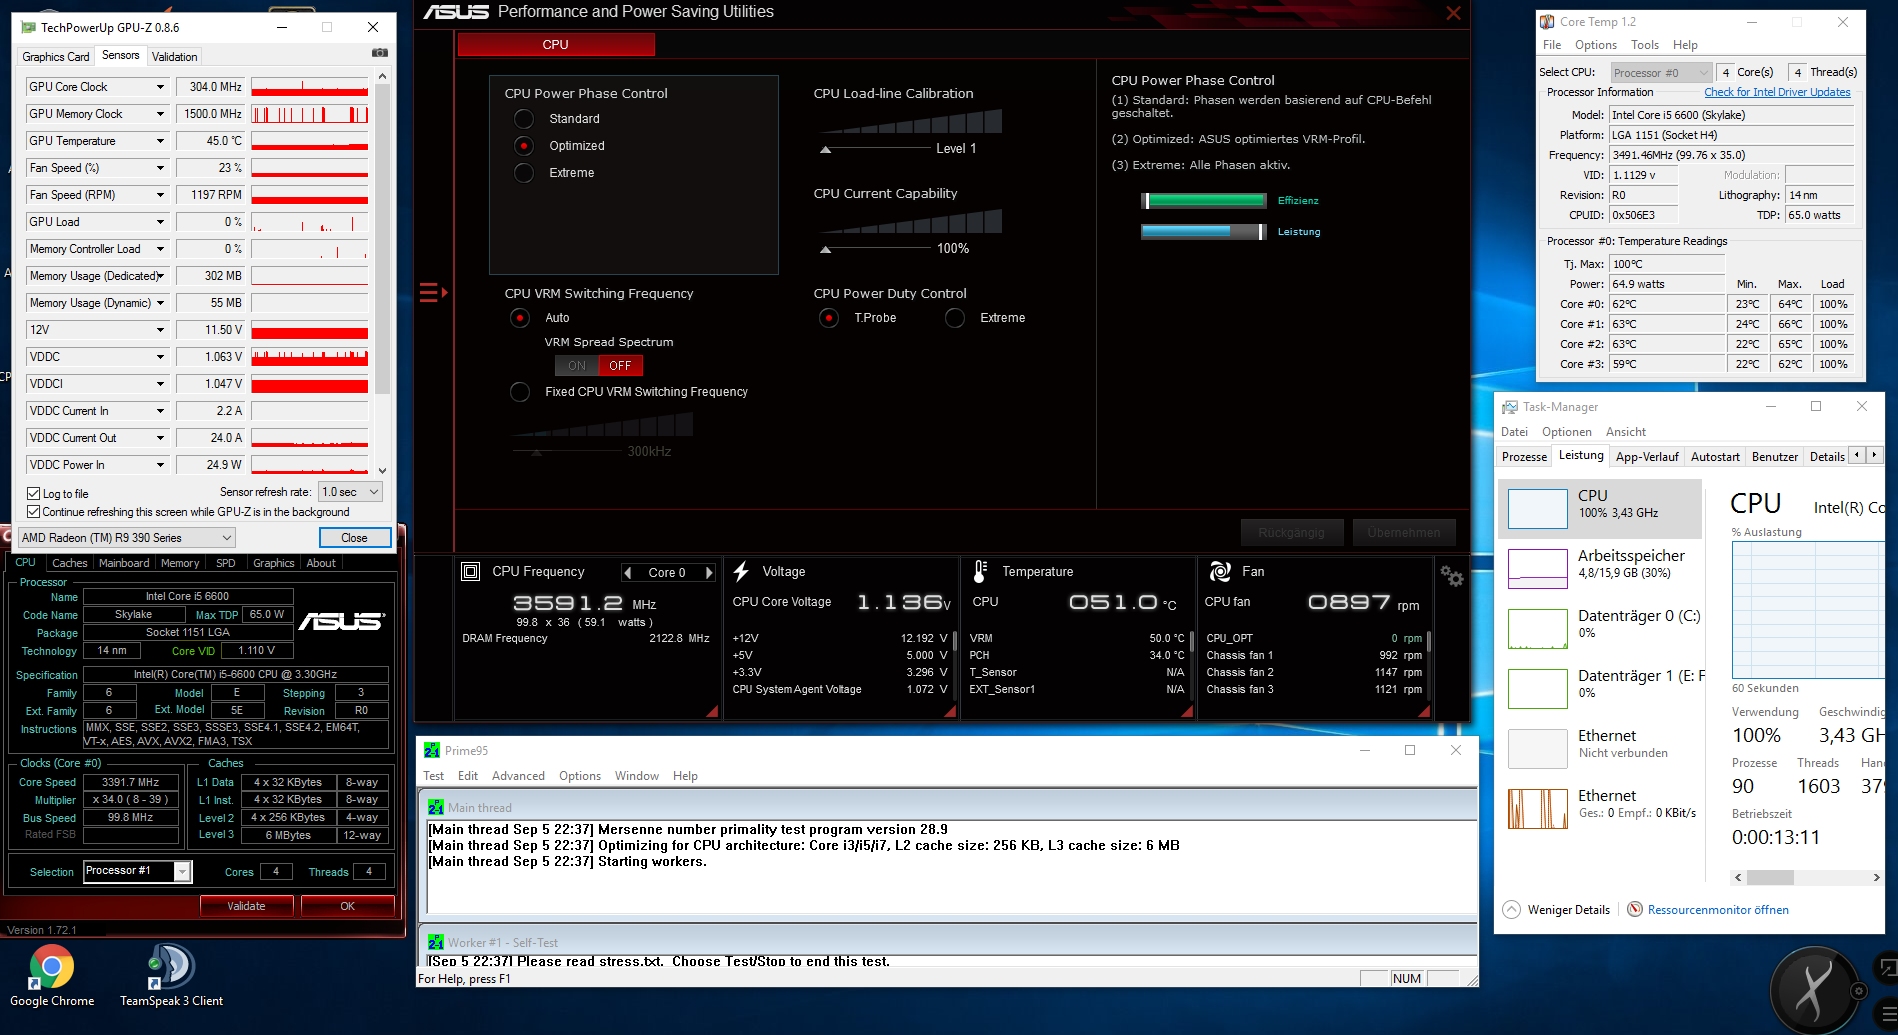Open GPU Temperature sensor dropdown
The height and width of the screenshot is (1035, 1898).
pyautogui.click(x=160, y=141)
